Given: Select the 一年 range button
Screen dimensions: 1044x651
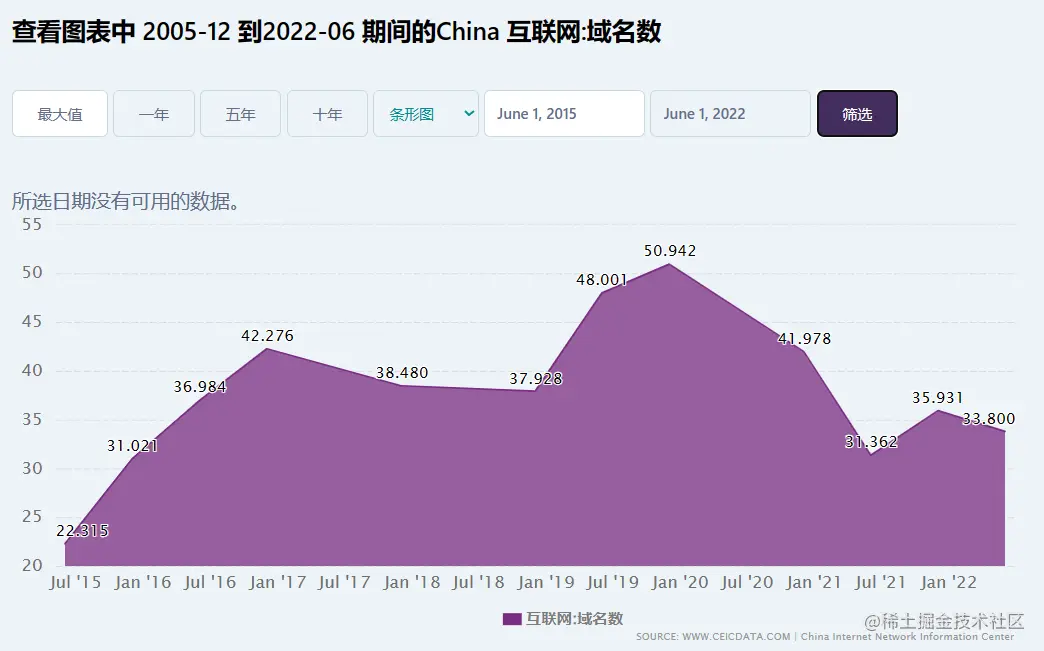Looking at the screenshot, I should click(154, 114).
